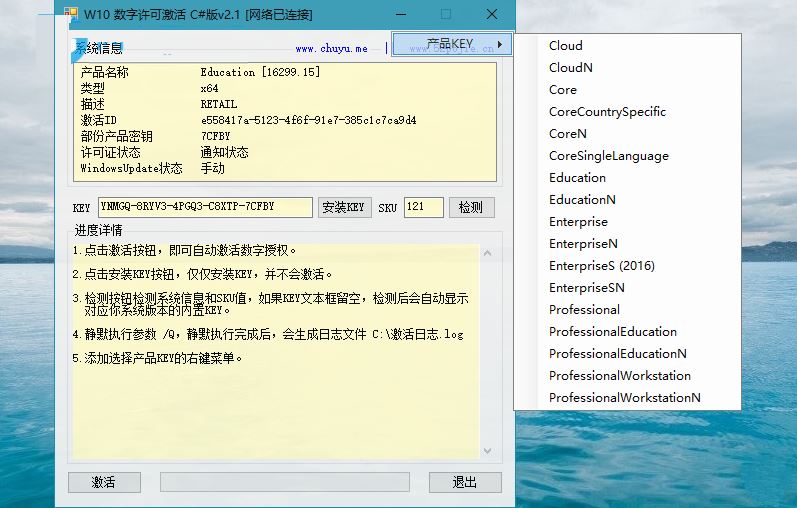Minimize the W10 activation window
Viewport: 797px width, 508px height.
(x=401, y=14)
